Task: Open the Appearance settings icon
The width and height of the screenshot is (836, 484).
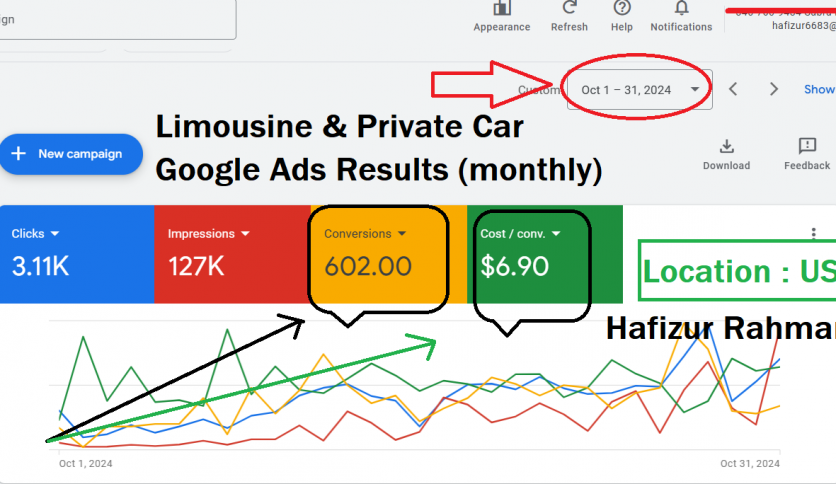Action: pyautogui.click(x=502, y=8)
